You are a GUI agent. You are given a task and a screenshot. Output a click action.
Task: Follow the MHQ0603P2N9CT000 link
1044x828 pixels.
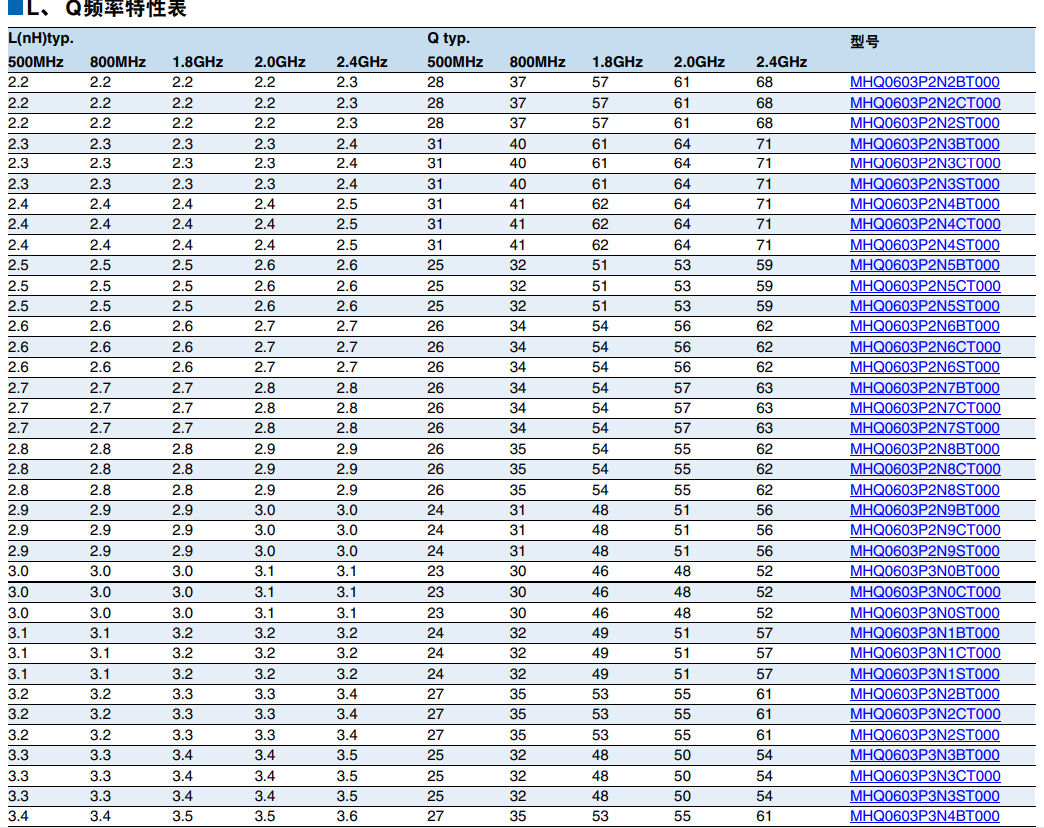click(925, 530)
